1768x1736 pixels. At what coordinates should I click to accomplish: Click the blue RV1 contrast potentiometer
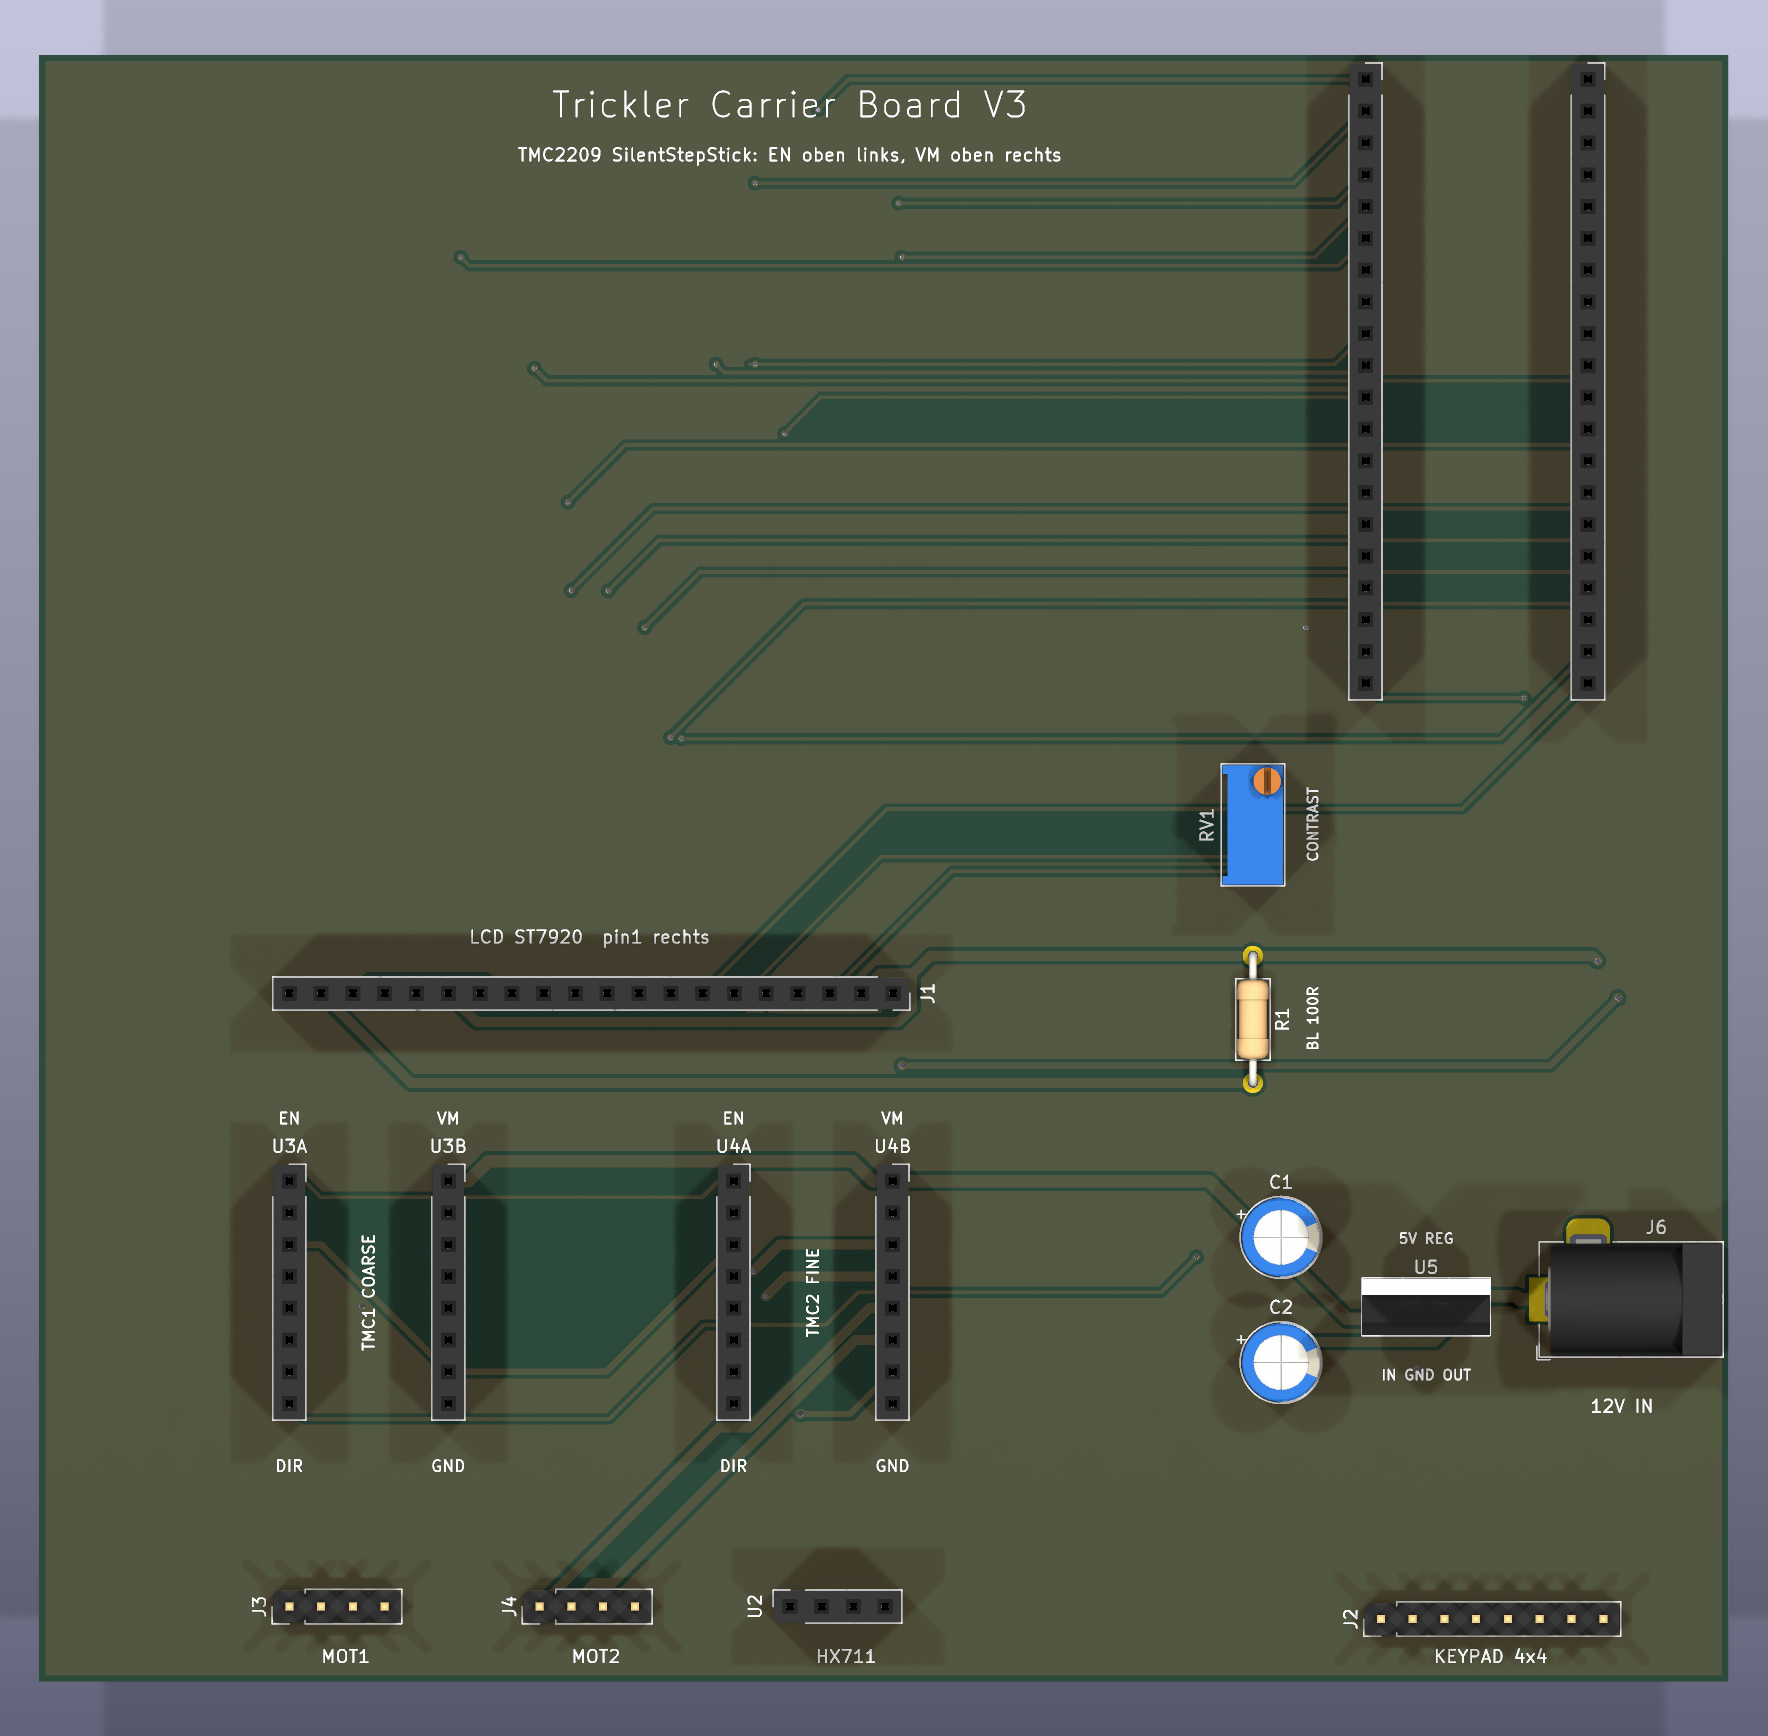point(1253,825)
